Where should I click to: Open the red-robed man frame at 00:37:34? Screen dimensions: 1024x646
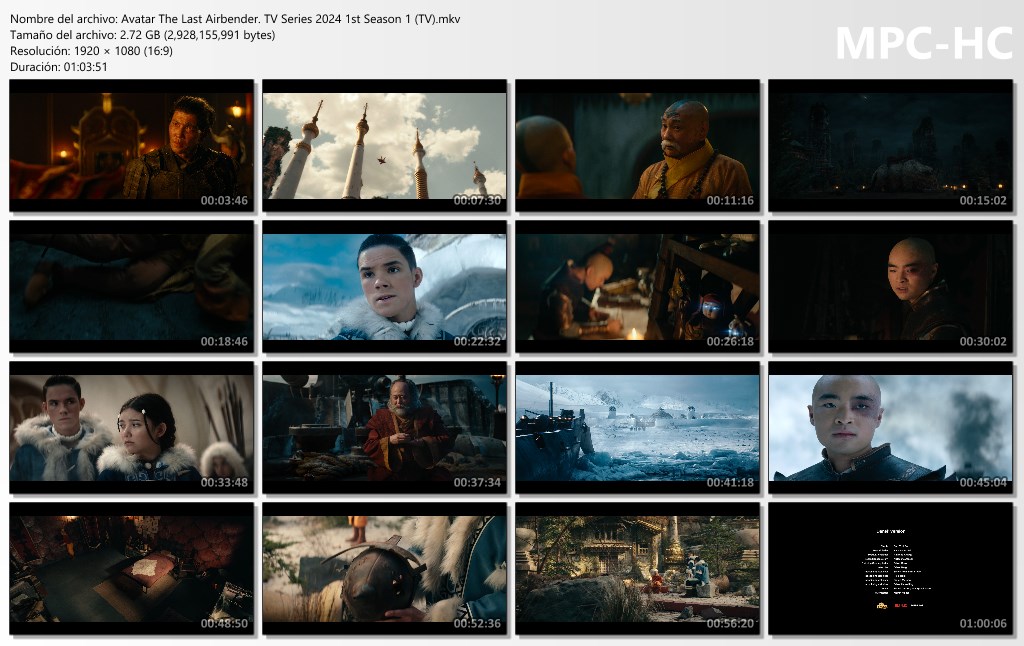pos(384,427)
